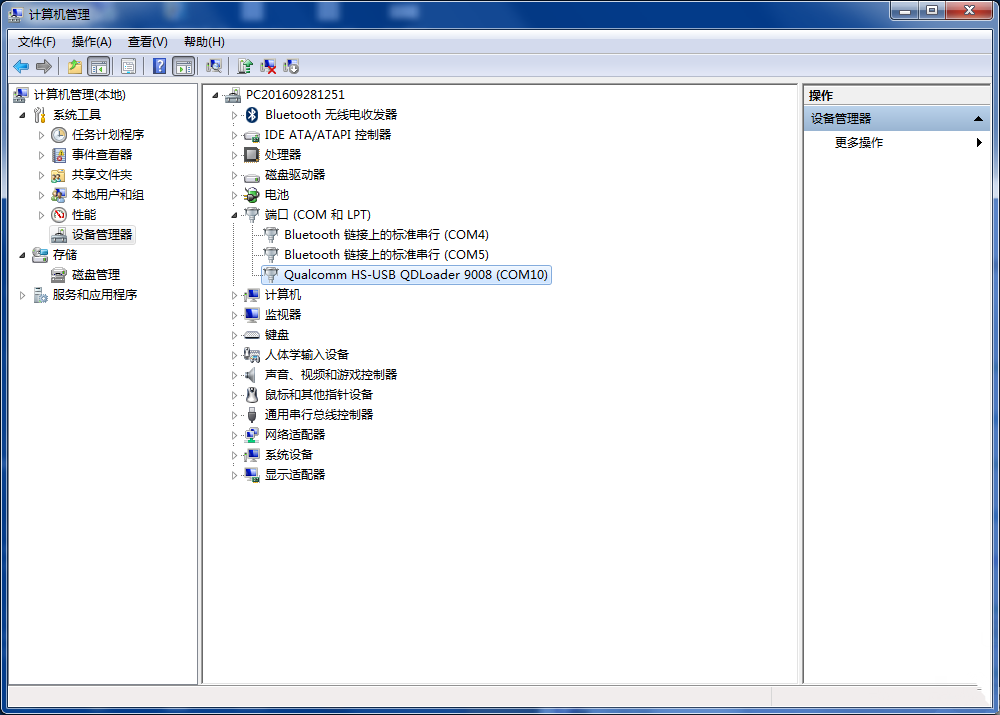Viewport: 1000px width, 715px height.
Task: Click the 键盘 keyboard icon
Action: tap(252, 335)
